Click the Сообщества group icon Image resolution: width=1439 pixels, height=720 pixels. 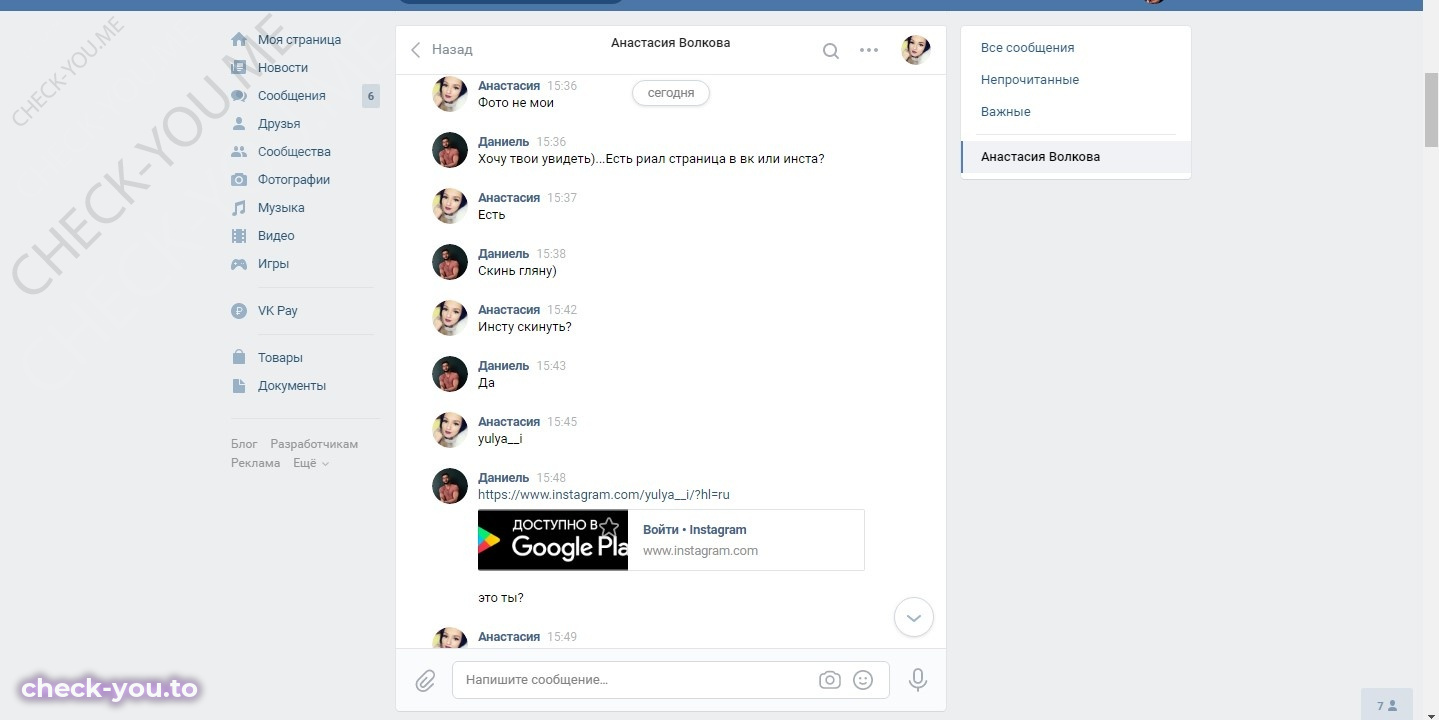pyautogui.click(x=239, y=152)
